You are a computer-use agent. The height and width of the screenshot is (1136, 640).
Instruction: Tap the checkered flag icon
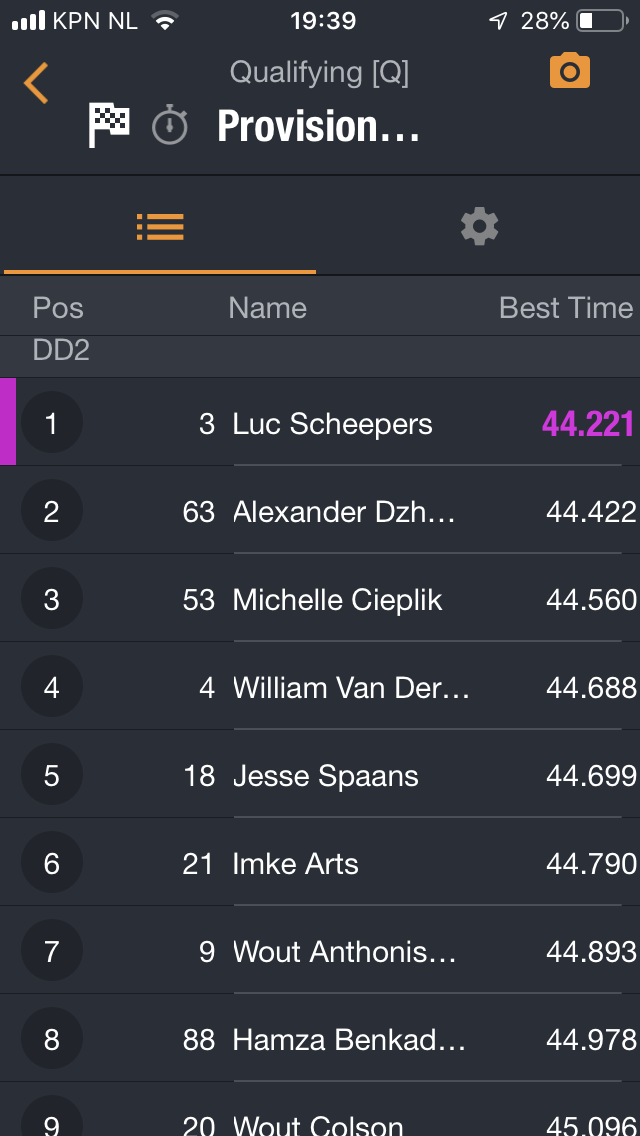point(109,127)
